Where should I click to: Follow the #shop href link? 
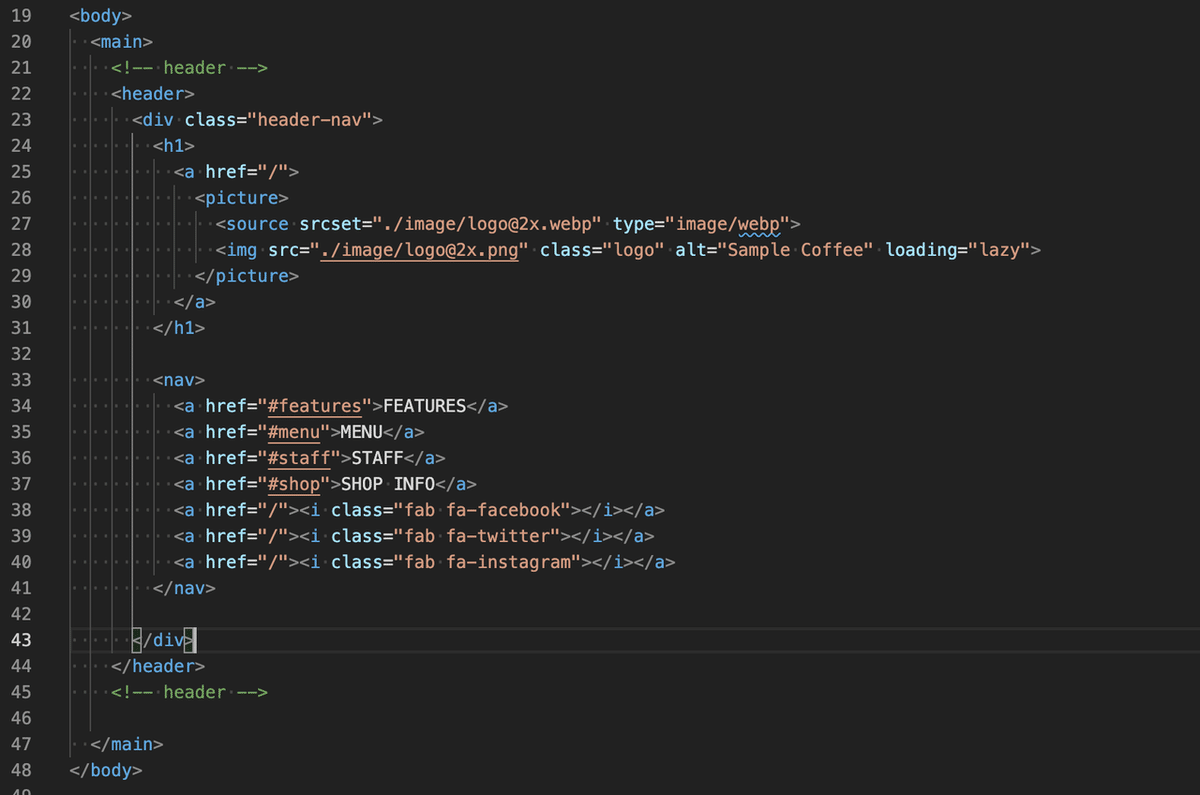coord(294,484)
